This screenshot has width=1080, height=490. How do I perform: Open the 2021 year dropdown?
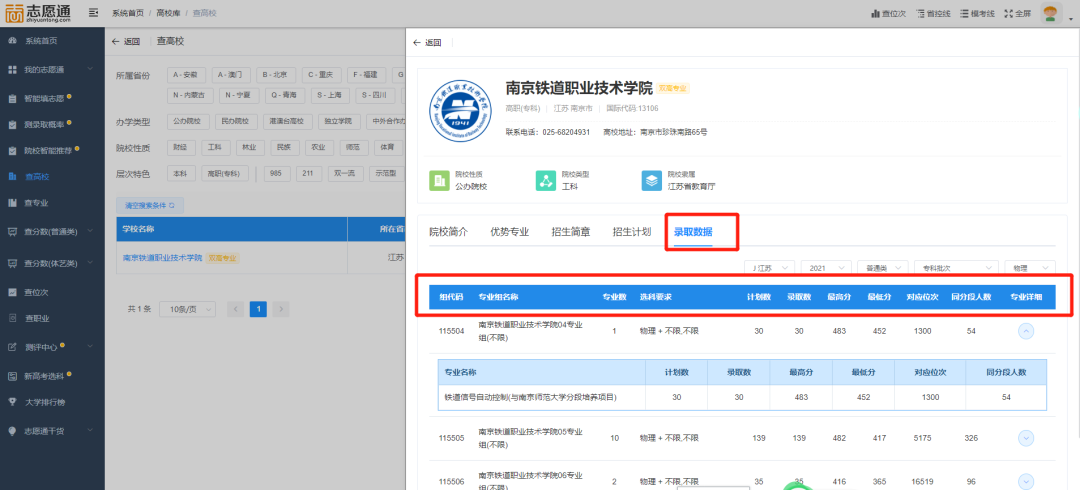point(825,268)
